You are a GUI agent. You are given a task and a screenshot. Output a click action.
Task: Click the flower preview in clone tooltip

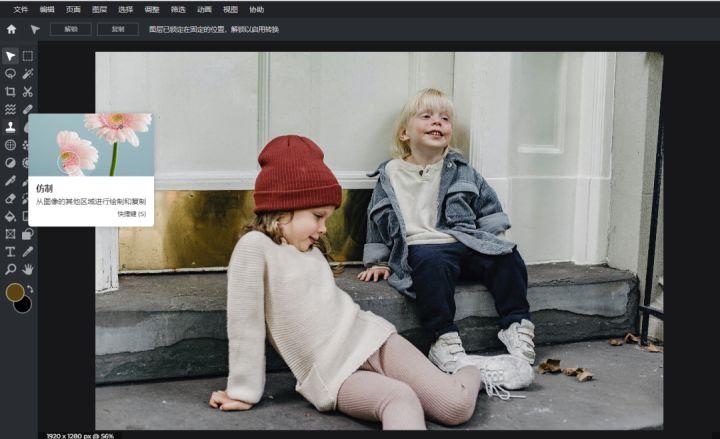pos(91,145)
